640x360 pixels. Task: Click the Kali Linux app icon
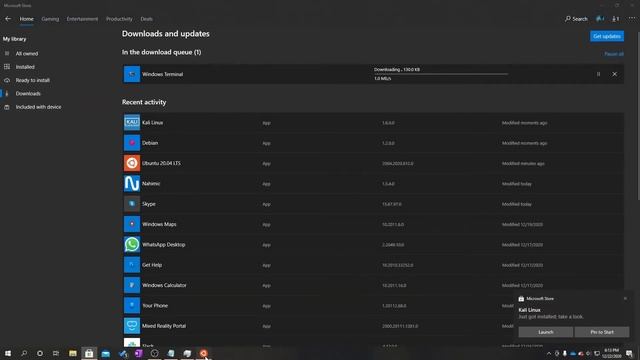click(x=132, y=122)
